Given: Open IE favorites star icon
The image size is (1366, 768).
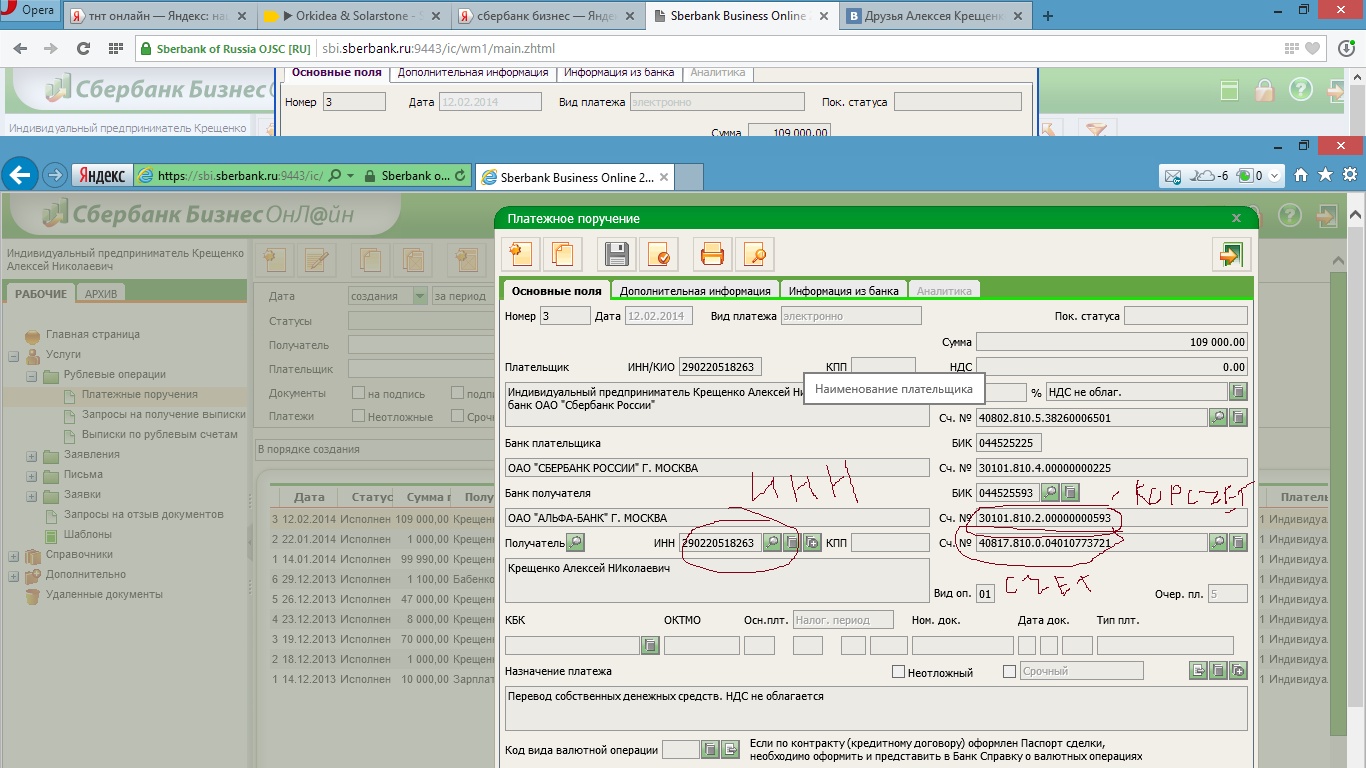Looking at the screenshot, I should pos(1325,175).
